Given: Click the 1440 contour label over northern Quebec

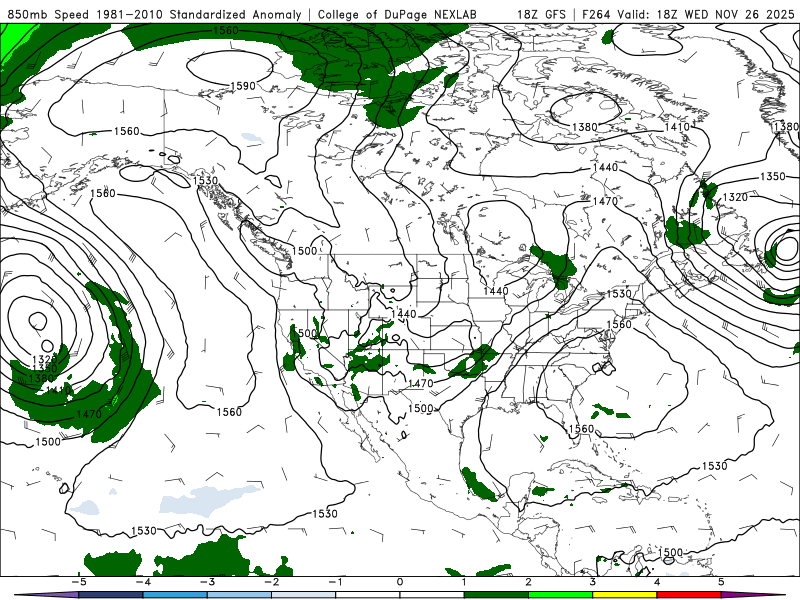Looking at the screenshot, I should pos(606,167).
